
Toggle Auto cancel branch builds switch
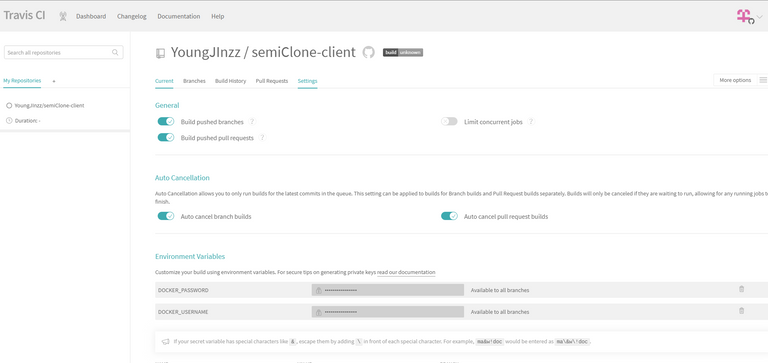pos(166,216)
